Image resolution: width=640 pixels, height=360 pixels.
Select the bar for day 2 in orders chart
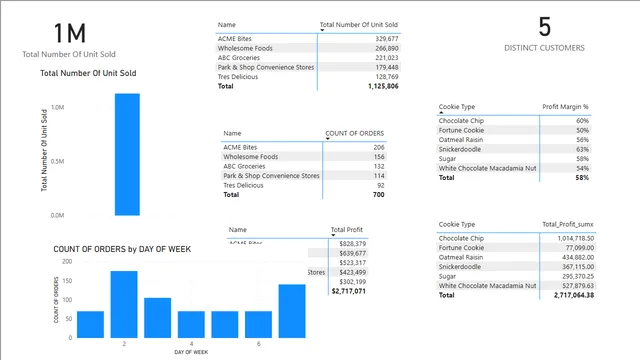[x=124, y=304]
